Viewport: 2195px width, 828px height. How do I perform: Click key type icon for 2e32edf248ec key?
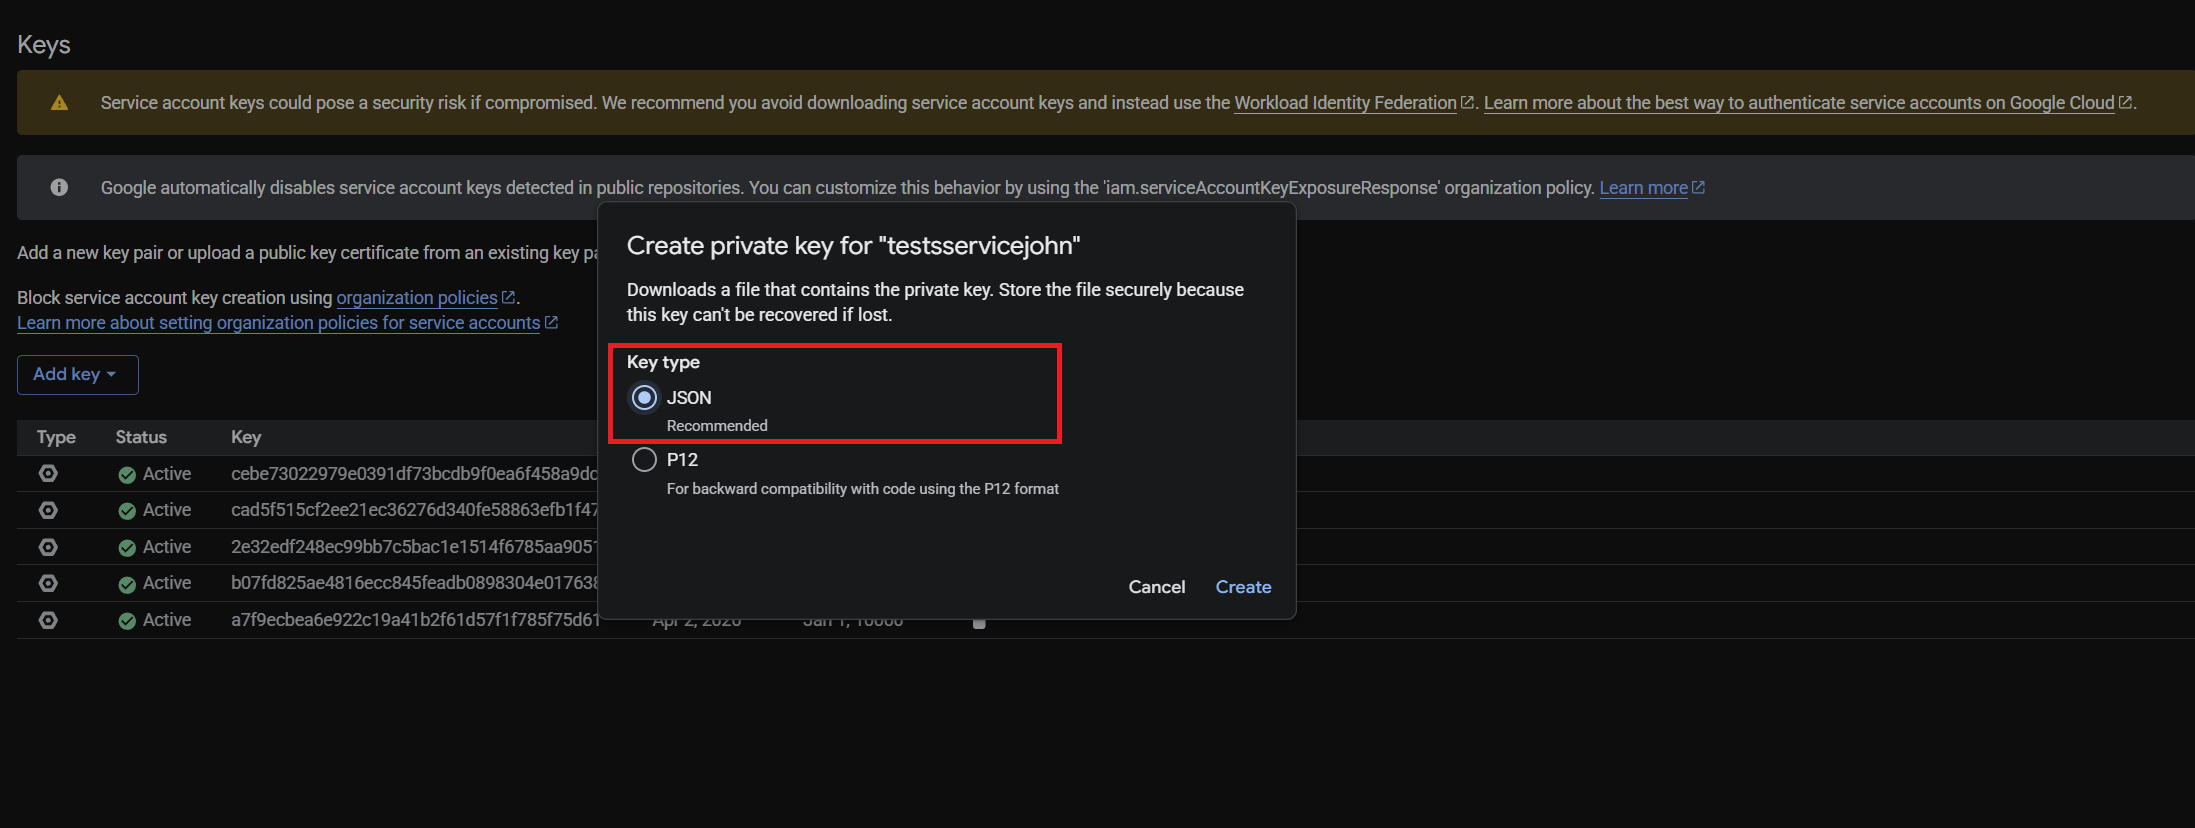coord(48,547)
